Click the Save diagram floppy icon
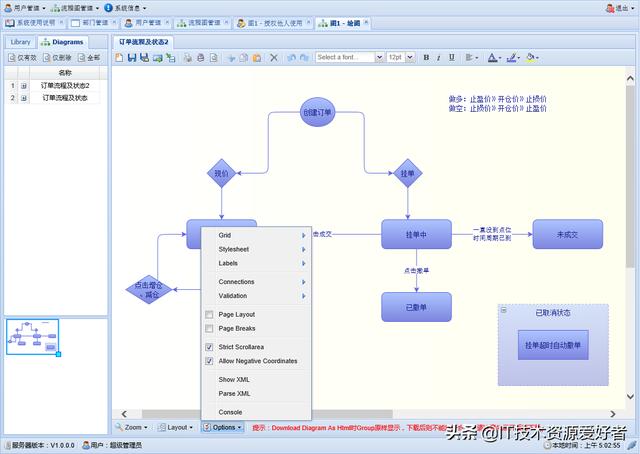The image size is (640, 454). point(131,58)
